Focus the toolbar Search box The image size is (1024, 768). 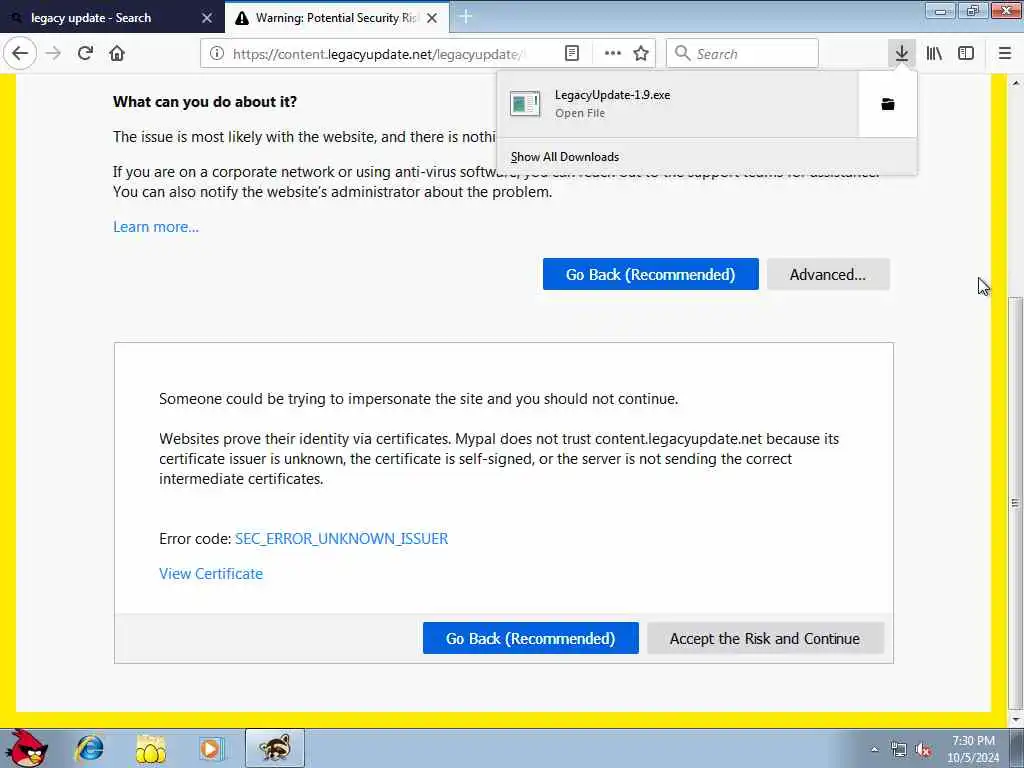point(742,54)
